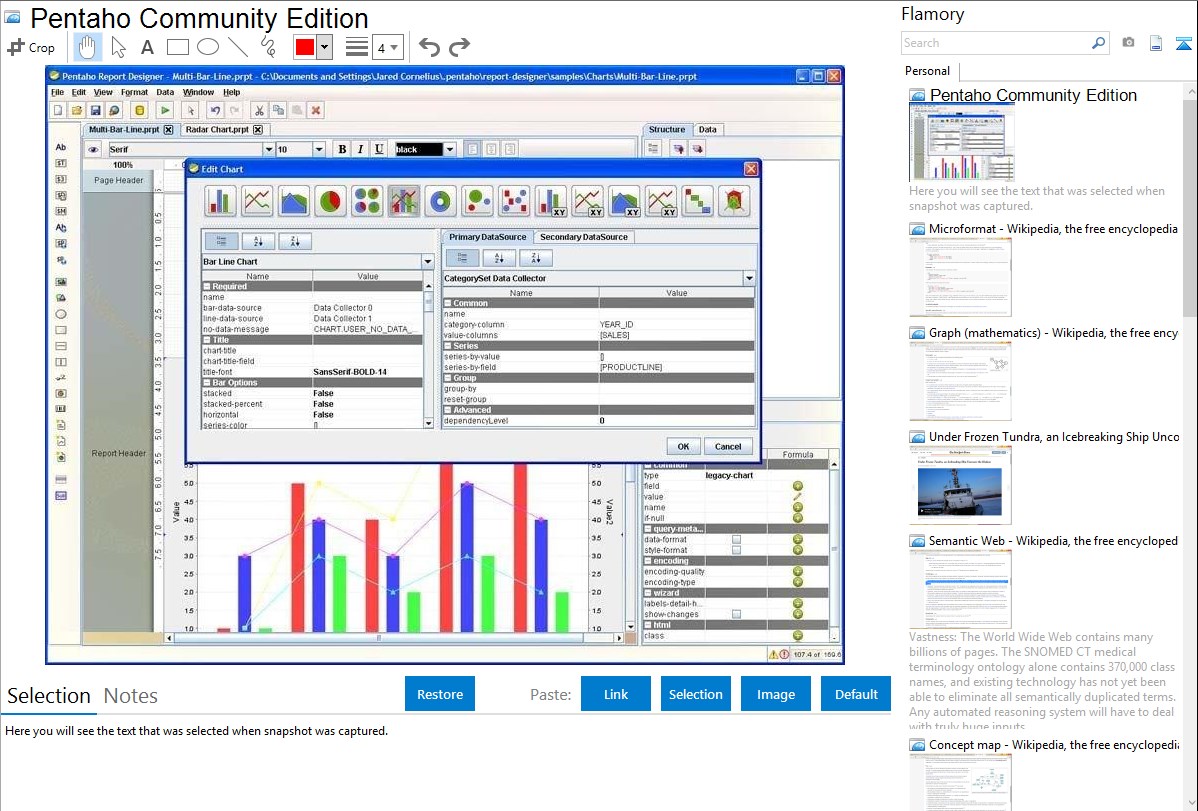Click the Paste Selection button
This screenshot has height=811, width=1198.
tap(695, 694)
